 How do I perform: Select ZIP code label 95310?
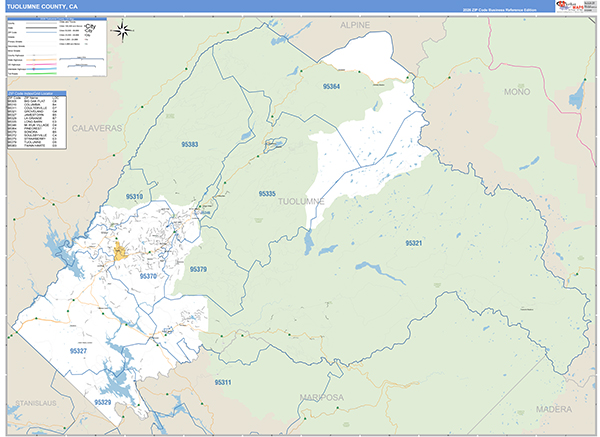134,197
